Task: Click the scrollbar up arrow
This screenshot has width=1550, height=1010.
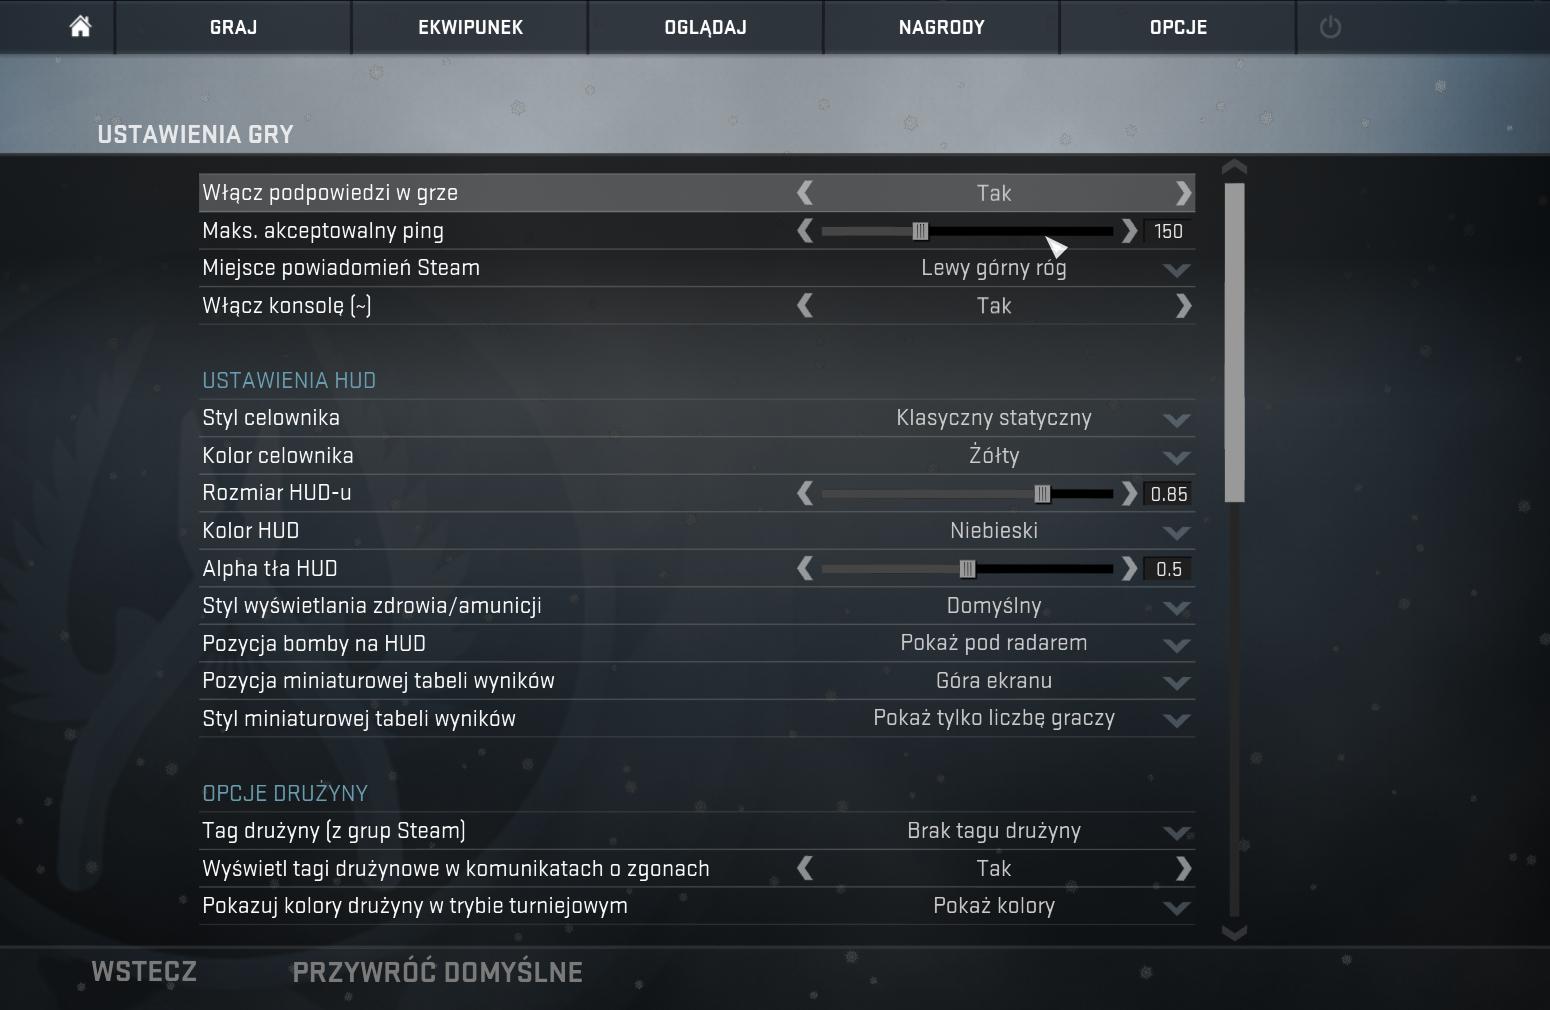Action: (x=1234, y=167)
